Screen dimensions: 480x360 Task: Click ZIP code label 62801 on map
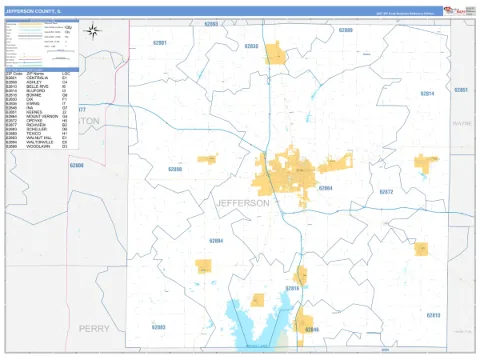[160, 43]
